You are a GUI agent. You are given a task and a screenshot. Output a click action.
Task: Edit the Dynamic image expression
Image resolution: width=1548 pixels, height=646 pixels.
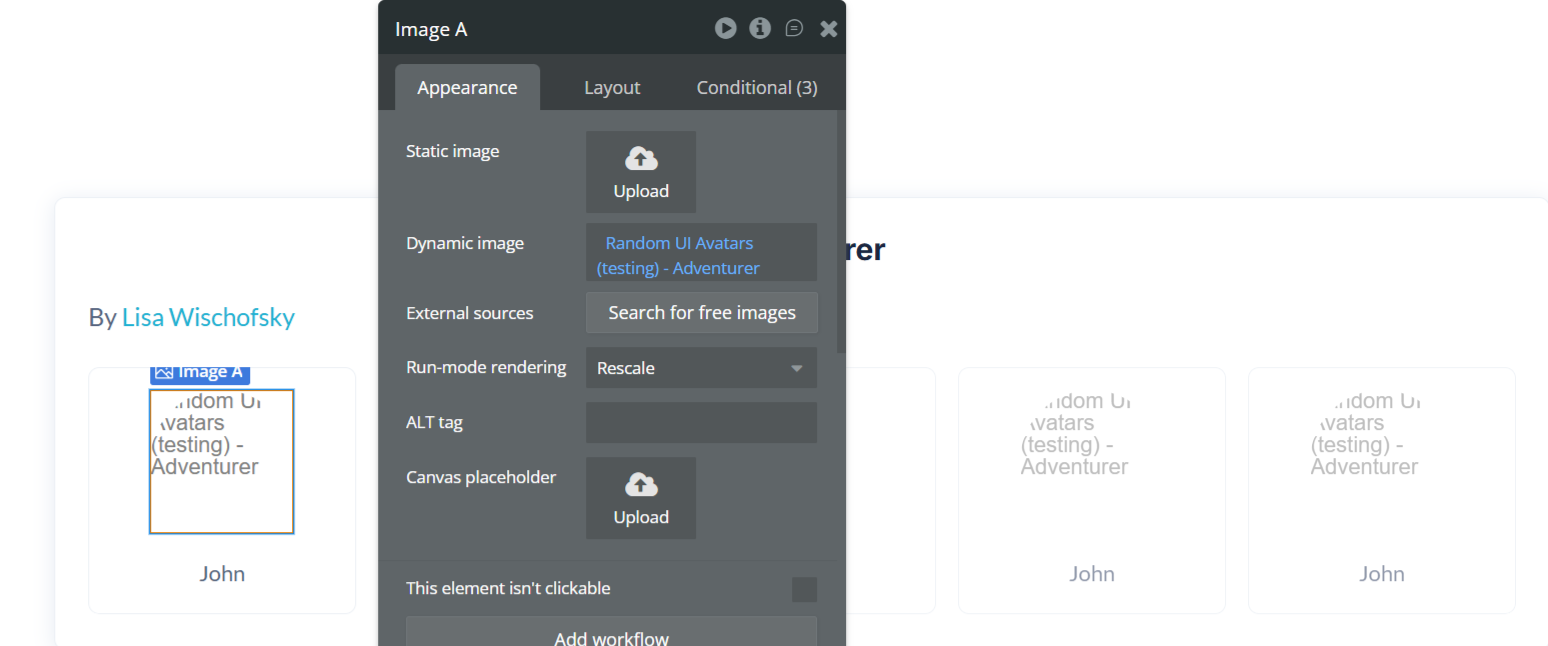[x=701, y=255]
